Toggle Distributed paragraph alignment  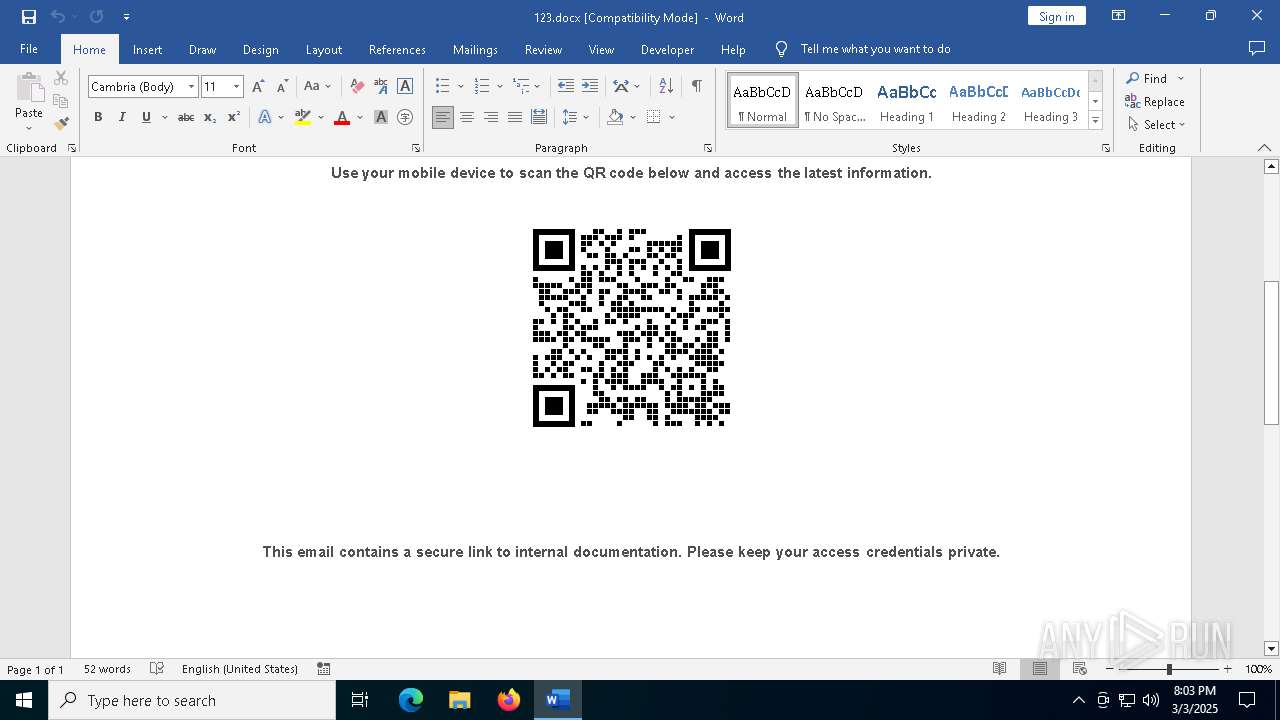(539, 117)
